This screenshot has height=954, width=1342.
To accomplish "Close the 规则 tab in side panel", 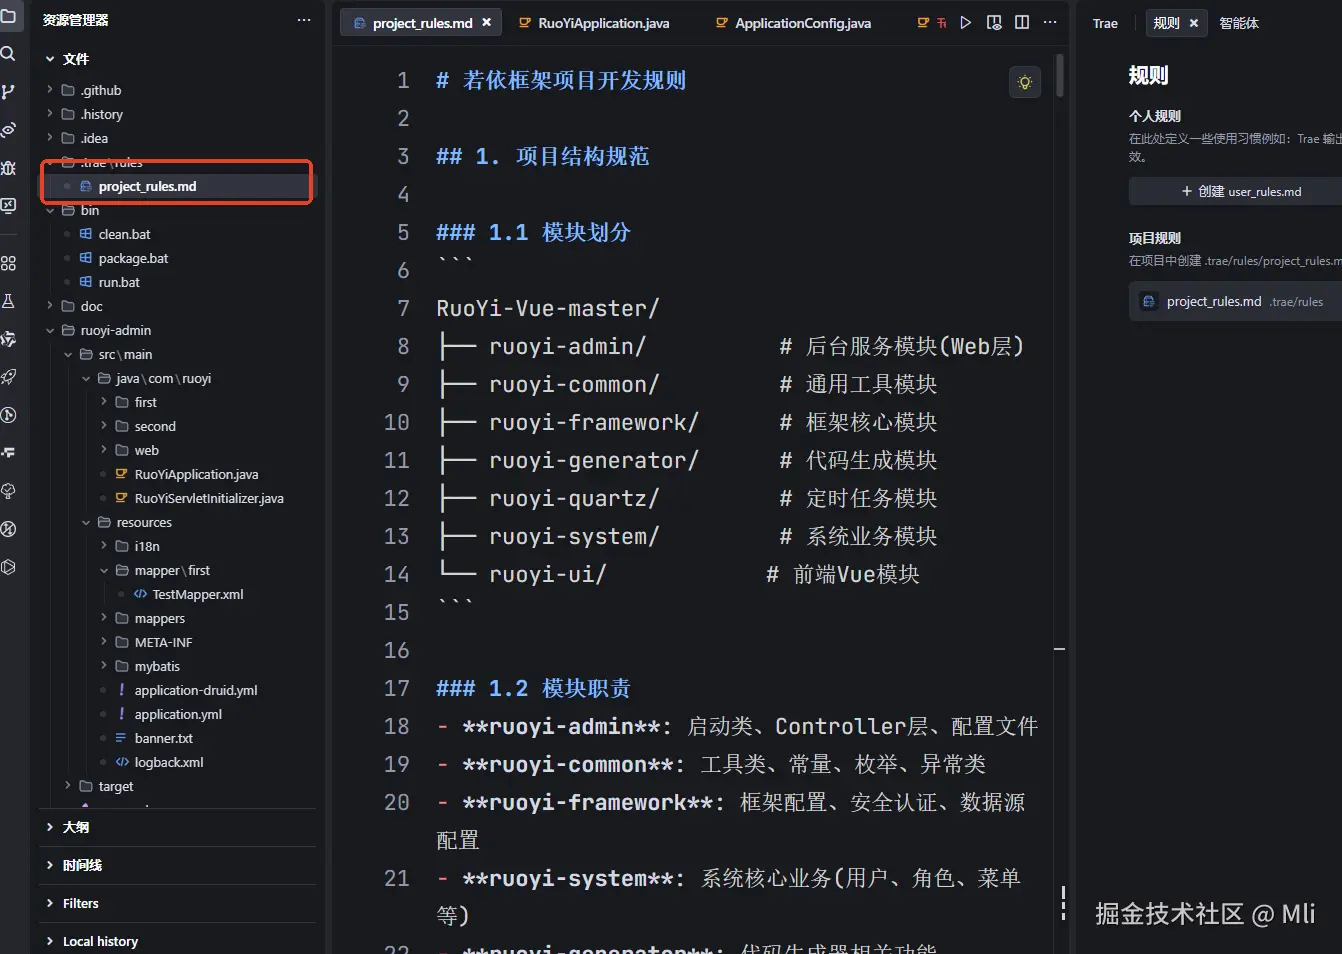I will point(1193,23).
